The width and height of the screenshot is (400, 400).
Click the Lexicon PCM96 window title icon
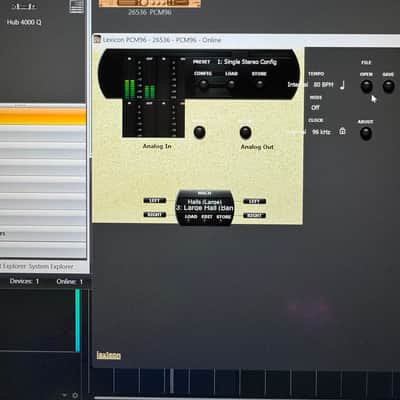point(97,39)
